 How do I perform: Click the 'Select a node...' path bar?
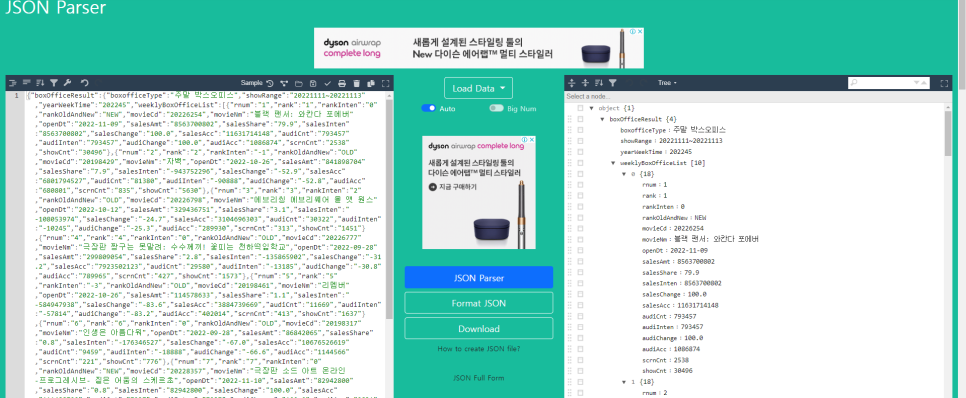(758, 97)
